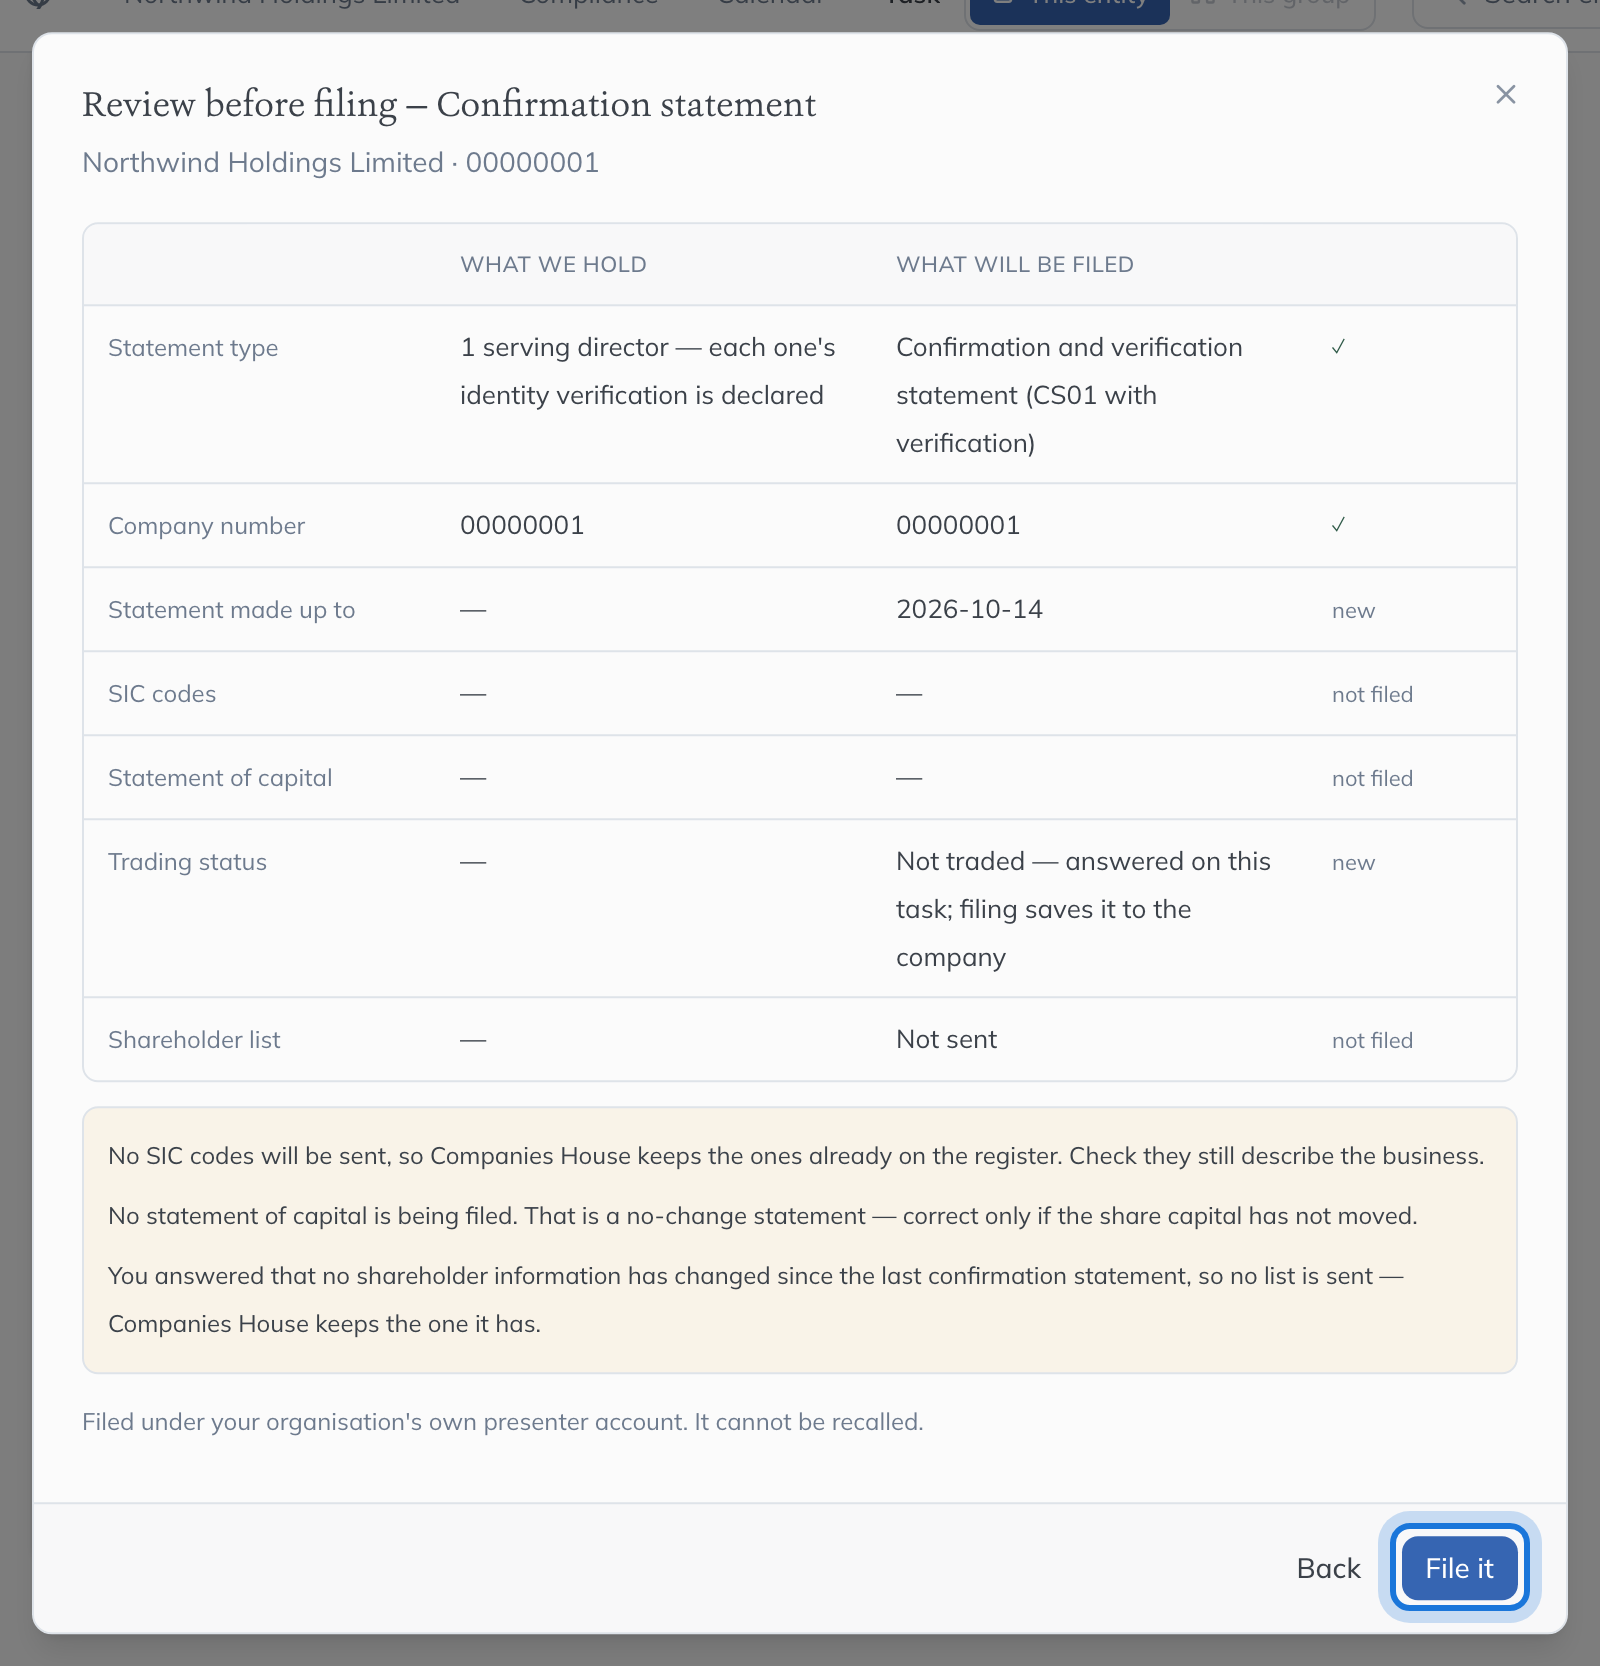Click the 'Company number' row label
Image resolution: width=1600 pixels, height=1666 pixels.
click(206, 526)
